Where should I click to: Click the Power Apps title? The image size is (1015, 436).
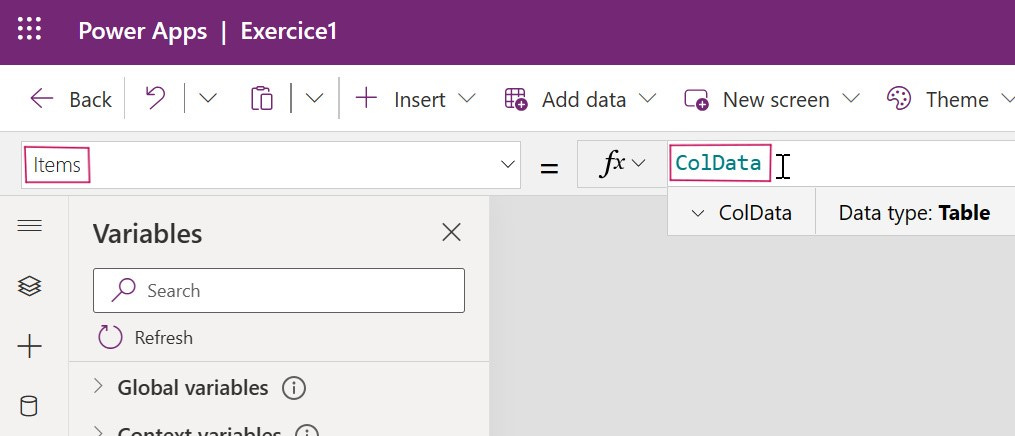coord(143,31)
